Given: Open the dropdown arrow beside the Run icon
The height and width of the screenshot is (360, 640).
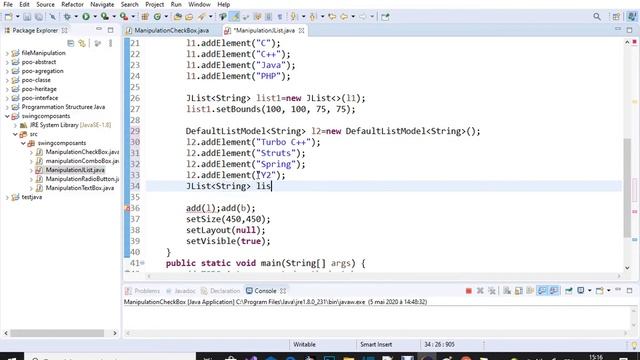Looking at the screenshot, I should [95, 17].
